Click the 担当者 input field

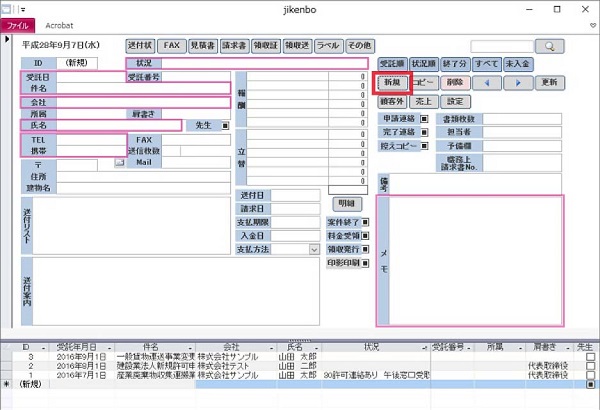pos(522,132)
